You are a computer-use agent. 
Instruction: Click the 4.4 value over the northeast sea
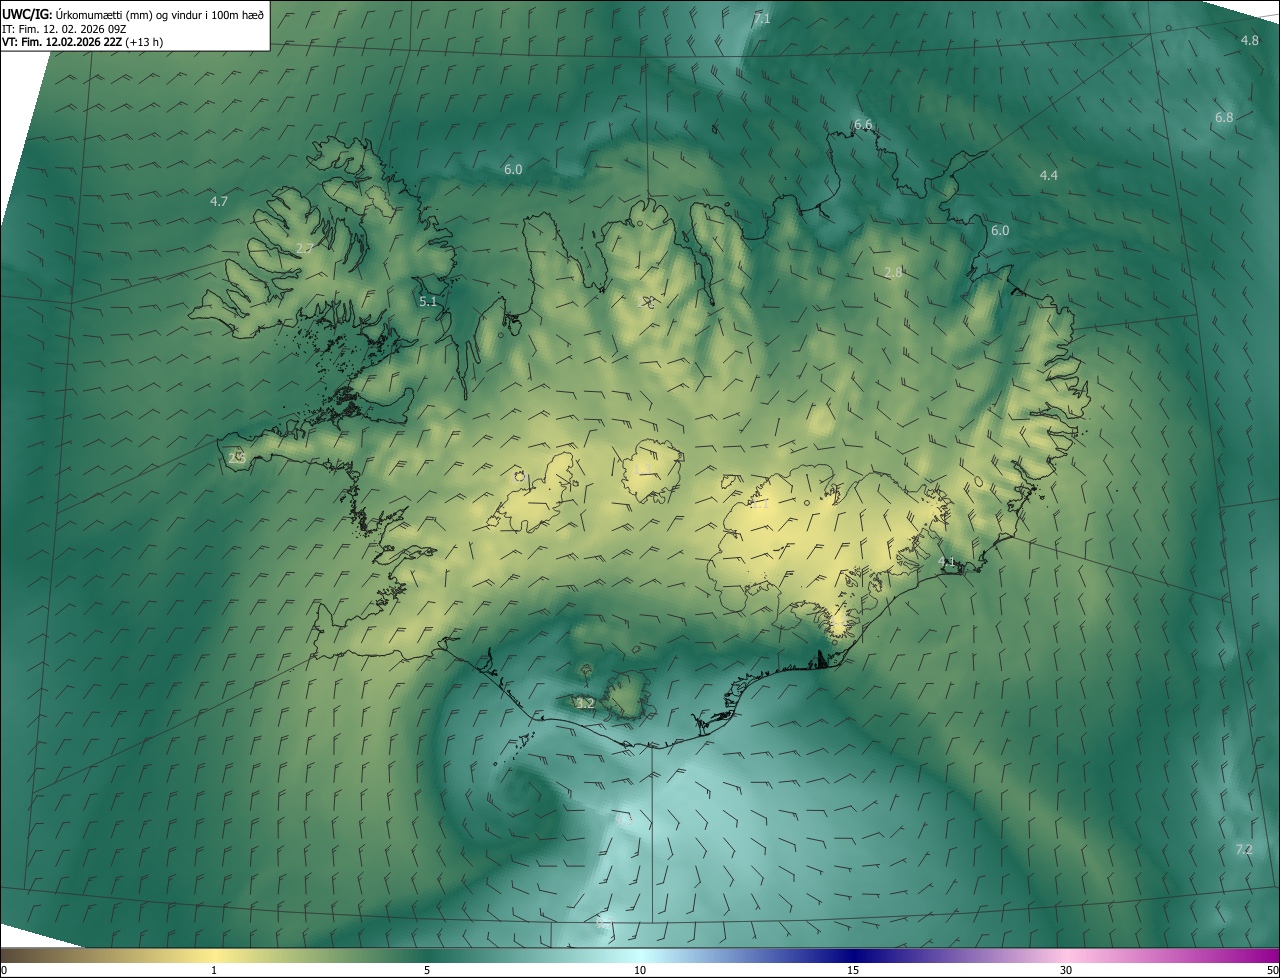pos(1048,175)
